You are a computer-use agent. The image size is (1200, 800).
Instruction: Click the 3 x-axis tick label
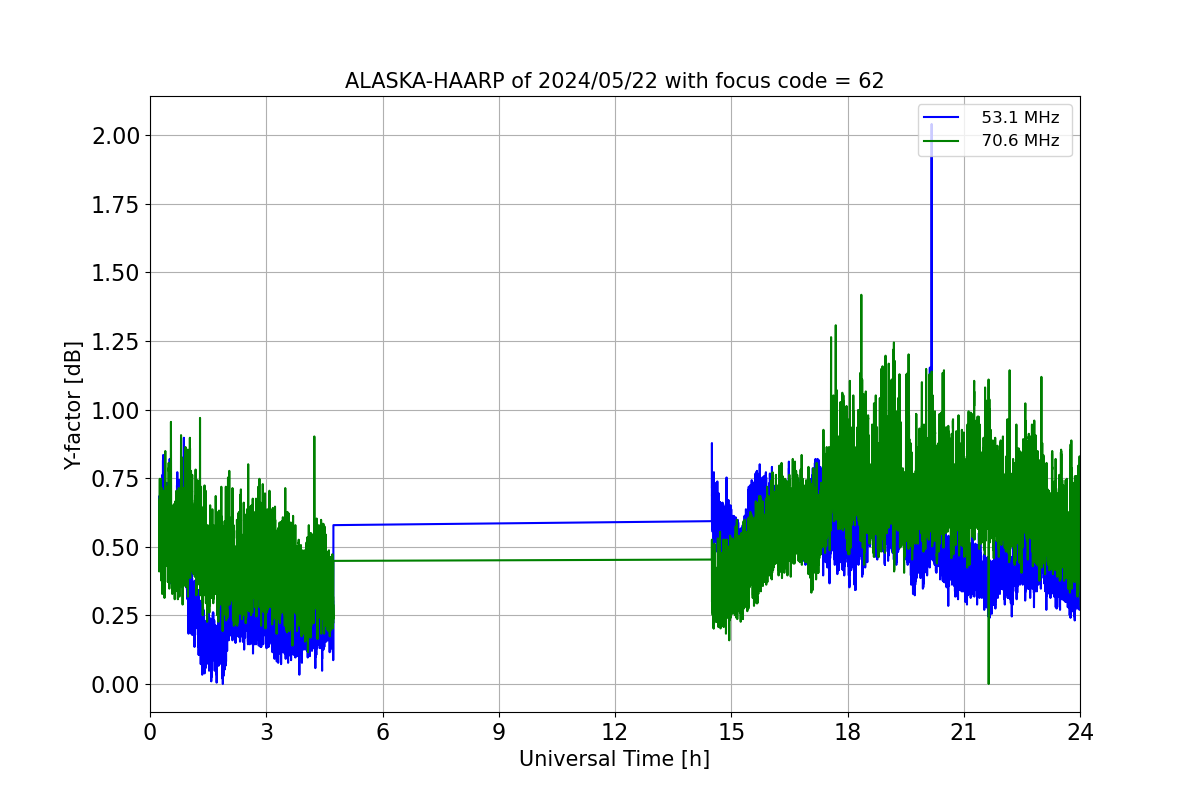point(266,731)
